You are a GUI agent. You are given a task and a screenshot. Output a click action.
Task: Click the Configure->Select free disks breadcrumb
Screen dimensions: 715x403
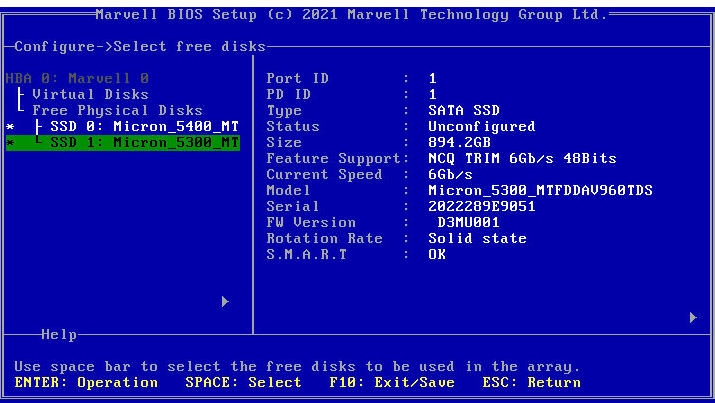tap(140, 46)
